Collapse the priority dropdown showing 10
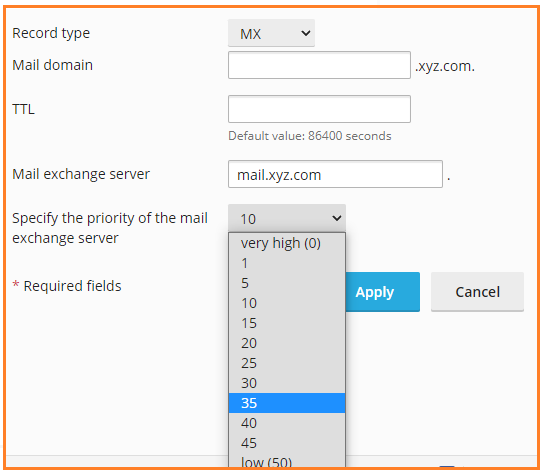 coord(287,218)
